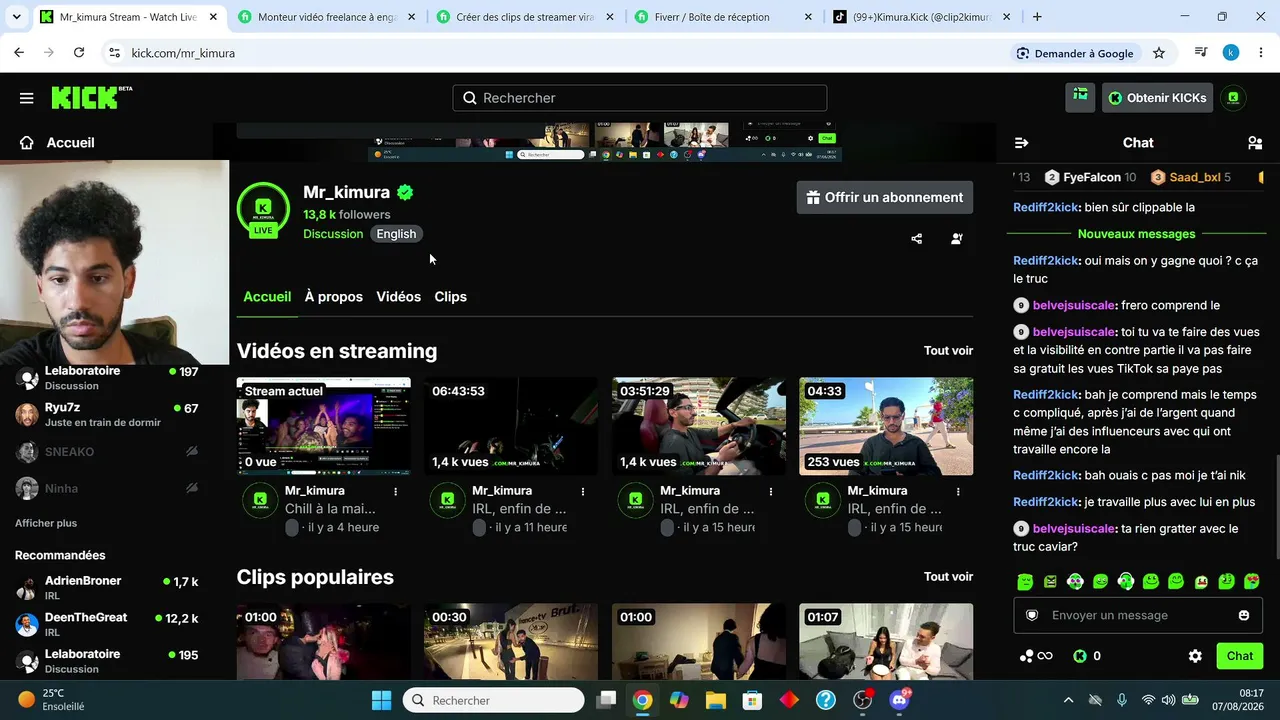Image resolution: width=1280 pixels, height=720 pixels.
Task: Switch to the Vidéos tab
Action: (398, 297)
